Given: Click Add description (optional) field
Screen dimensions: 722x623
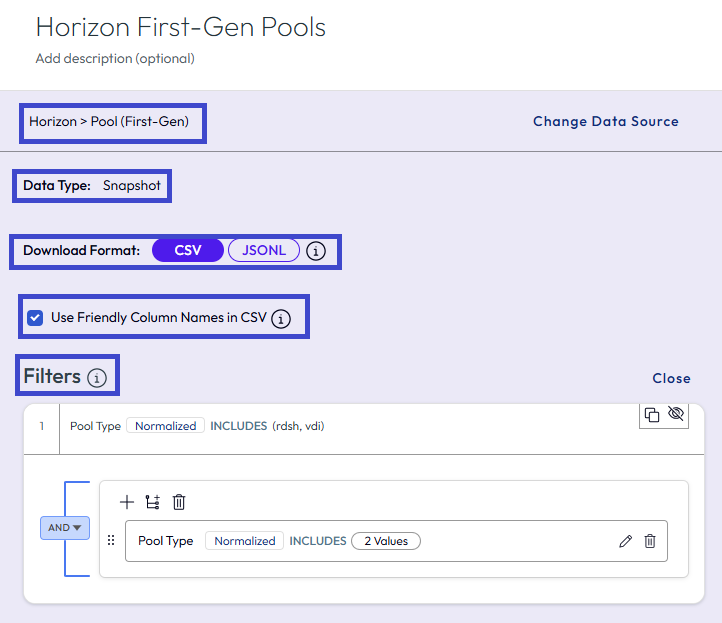Looking at the screenshot, I should click(115, 59).
